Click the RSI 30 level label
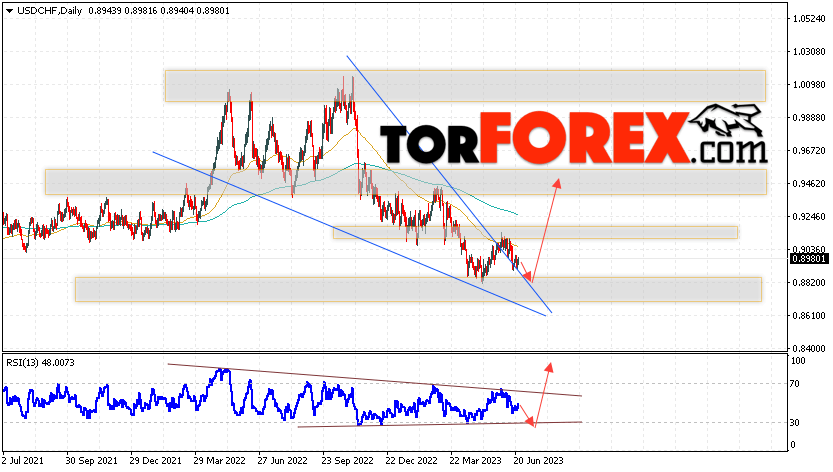 pyautogui.click(x=795, y=423)
